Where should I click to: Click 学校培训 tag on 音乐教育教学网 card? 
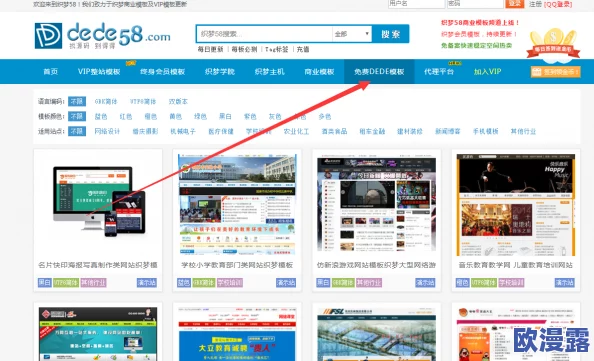click(511, 283)
